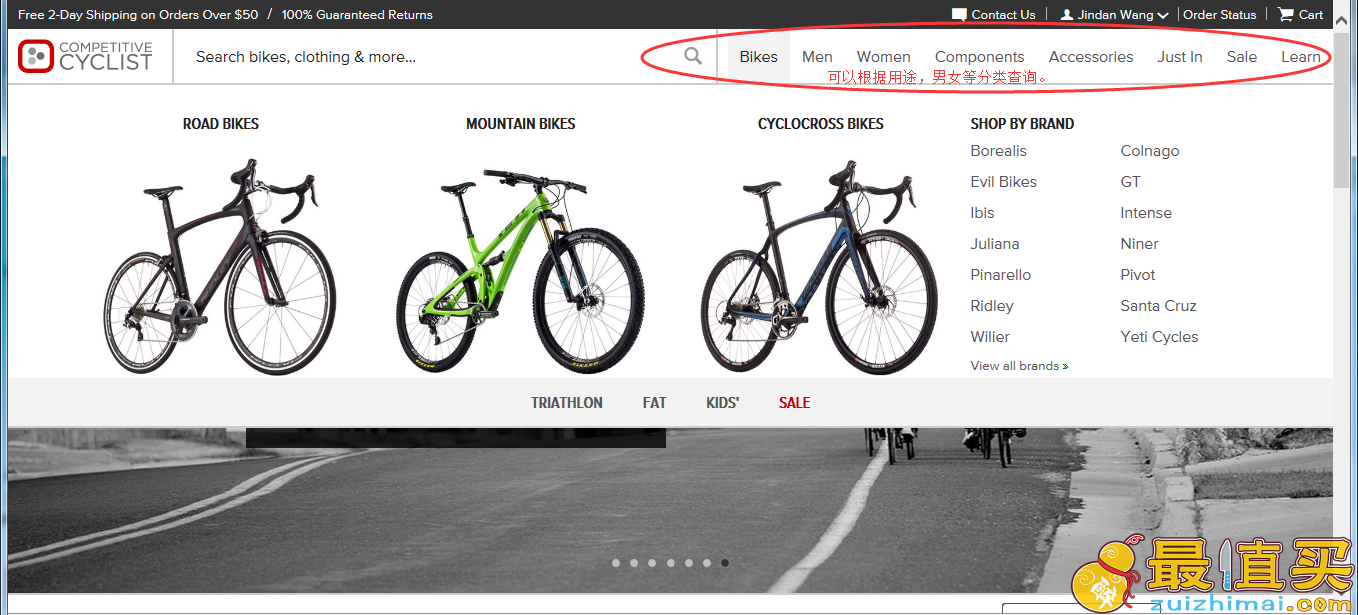
Task: Select the Evil Bikes brand
Action: click(x=1003, y=182)
